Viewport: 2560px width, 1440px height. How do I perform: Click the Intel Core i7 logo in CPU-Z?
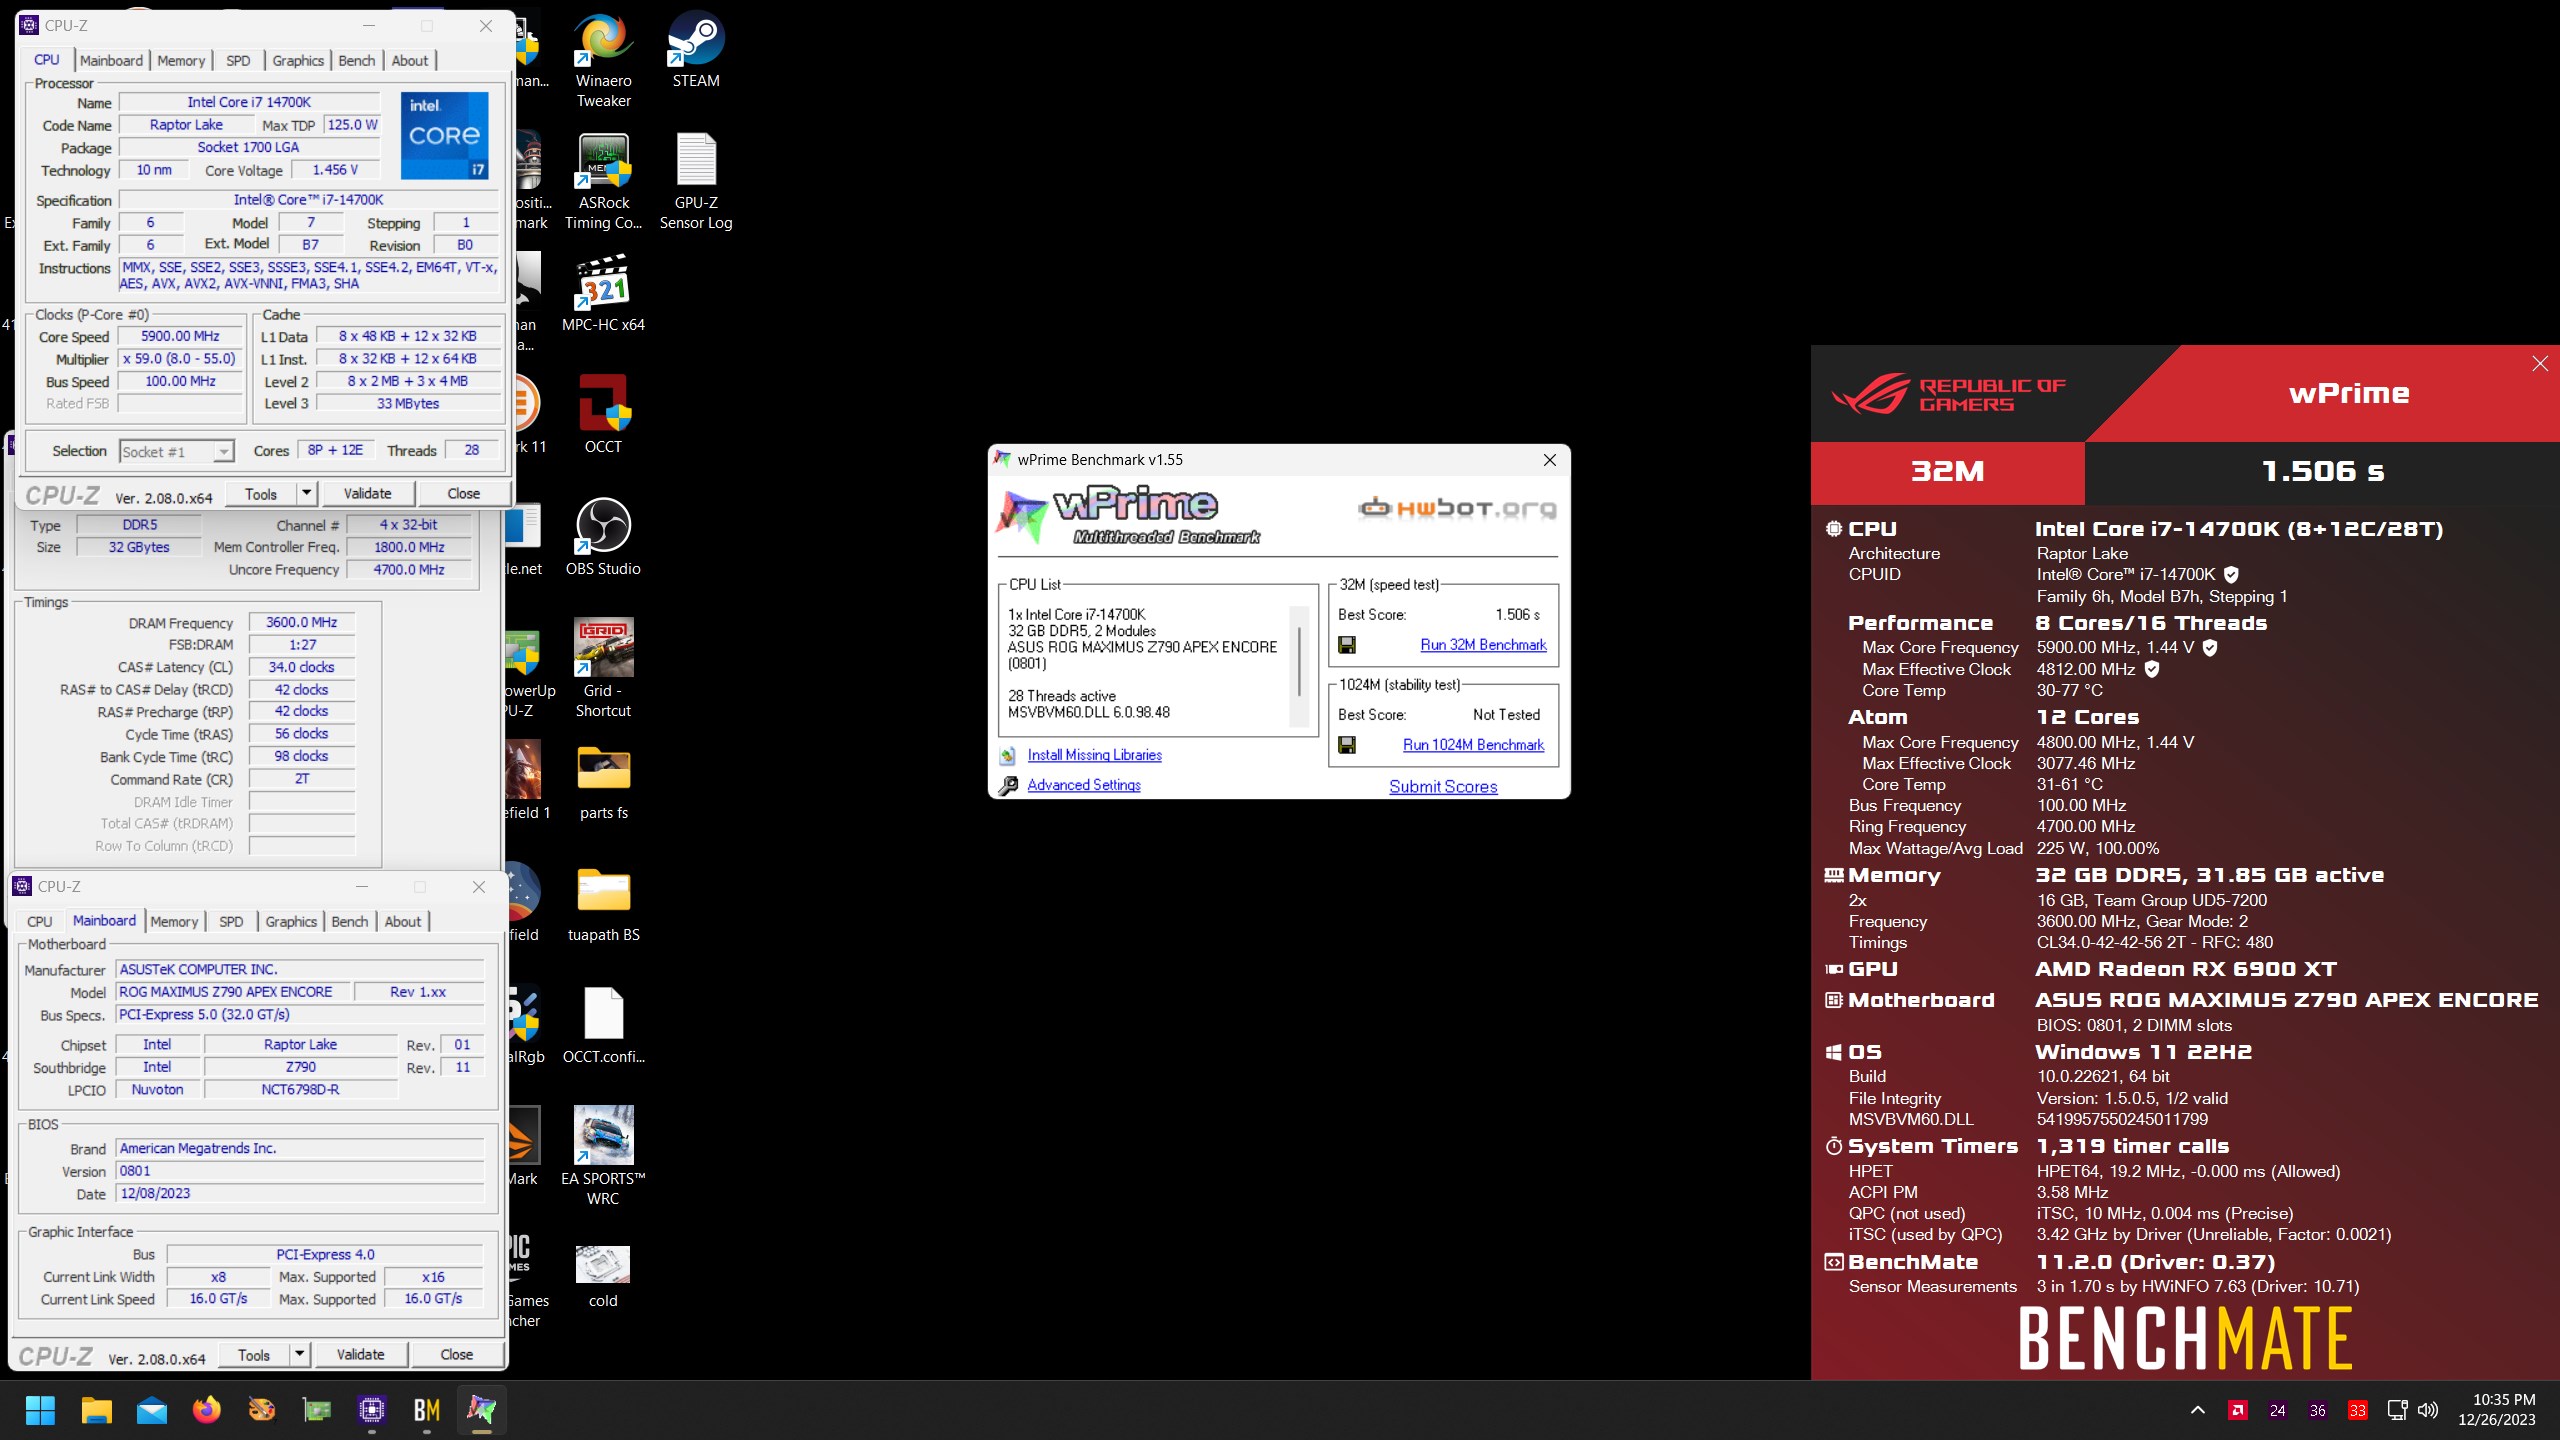(444, 136)
